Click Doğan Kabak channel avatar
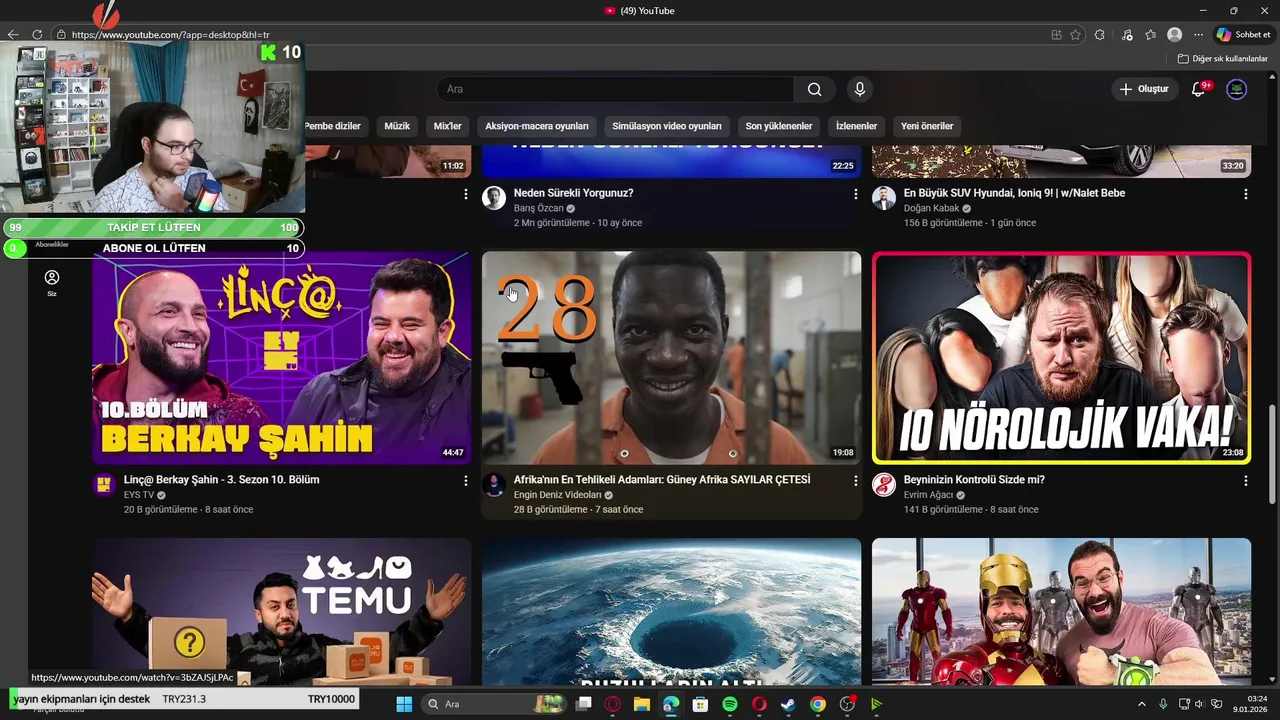Image resolution: width=1280 pixels, height=720 pixels. 884,197
